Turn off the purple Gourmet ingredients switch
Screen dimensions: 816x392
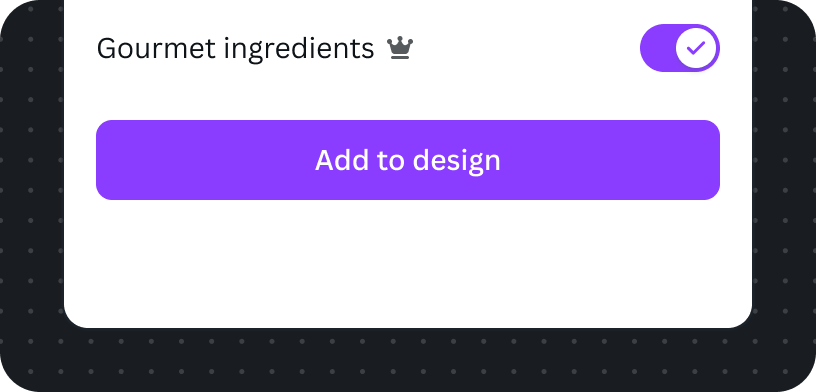point(680,48)
